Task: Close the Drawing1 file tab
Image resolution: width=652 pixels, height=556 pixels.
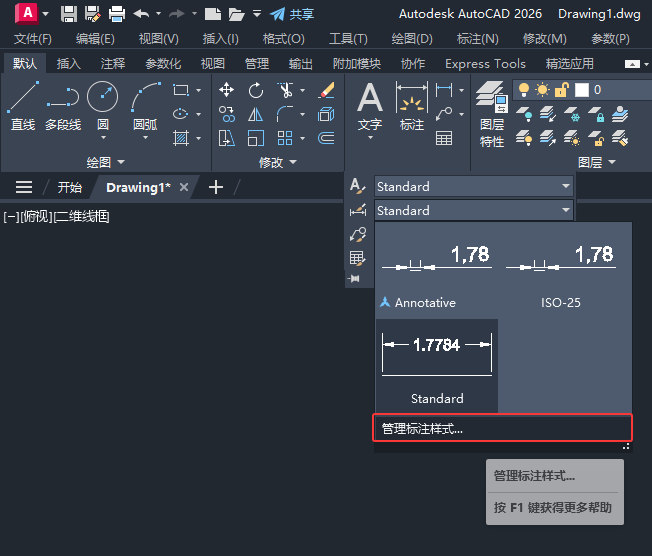Action: [184, 187]
